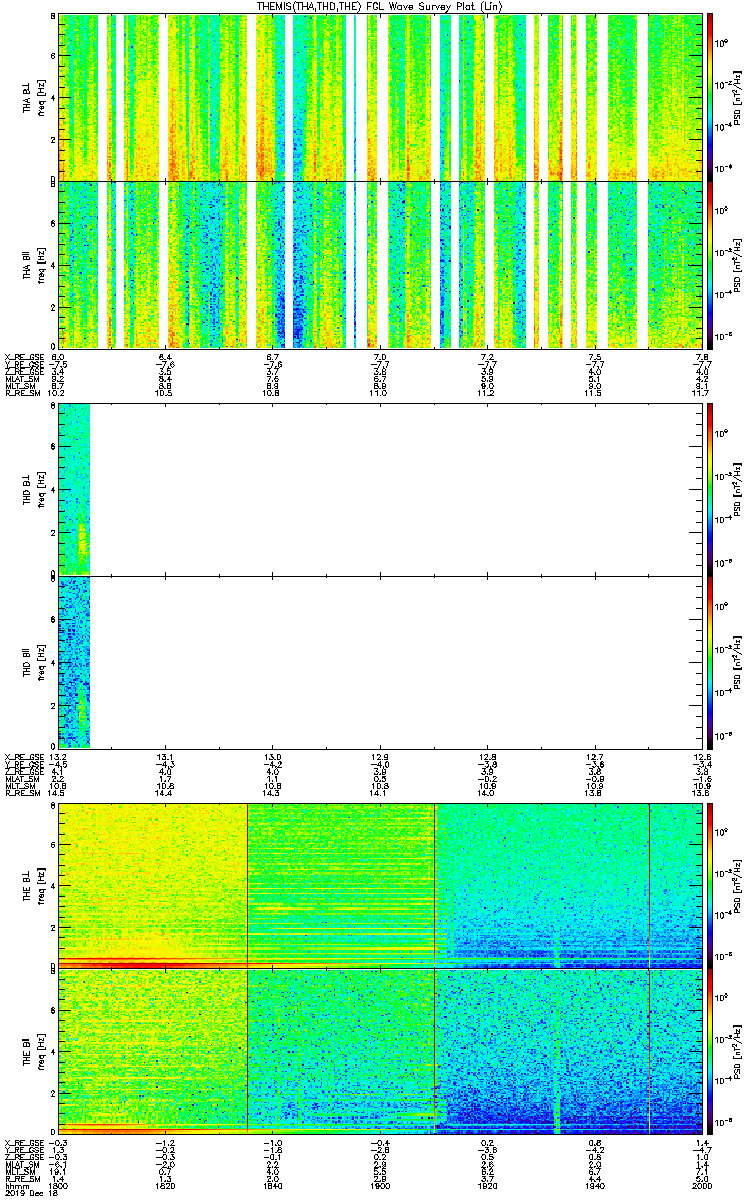Click the vertical red line in the THE B⊥ panel
This screenshot has height=1200, width=750.
pyautogui.click(x=435, y=885)
